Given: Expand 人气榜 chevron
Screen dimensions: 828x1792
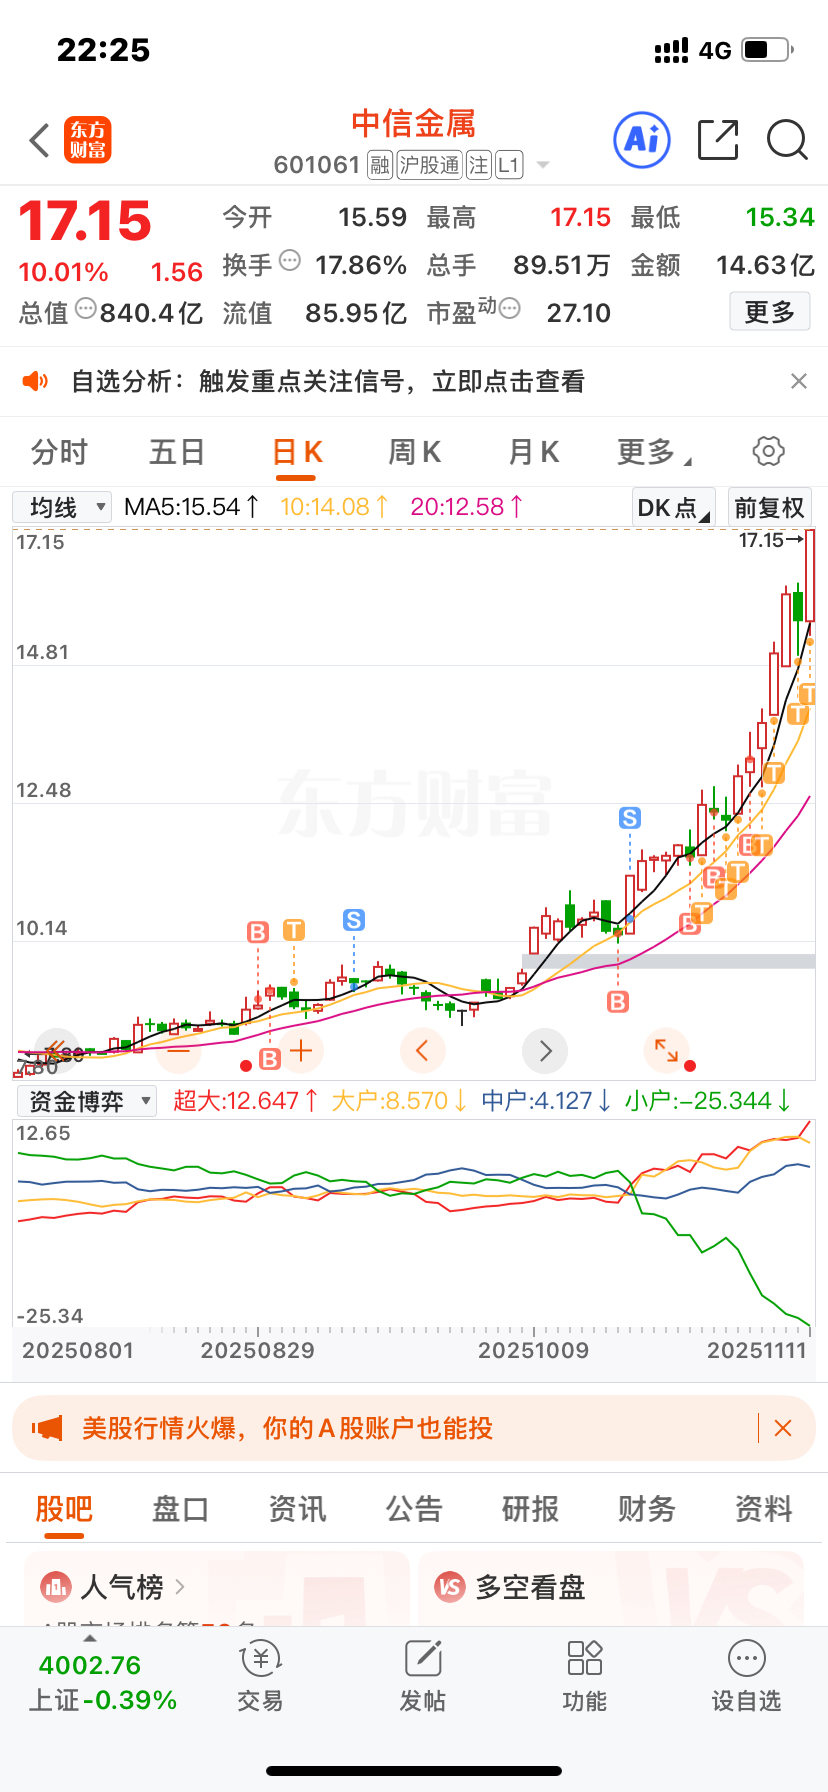Looking at the screenshot, I should point(180,1586).
